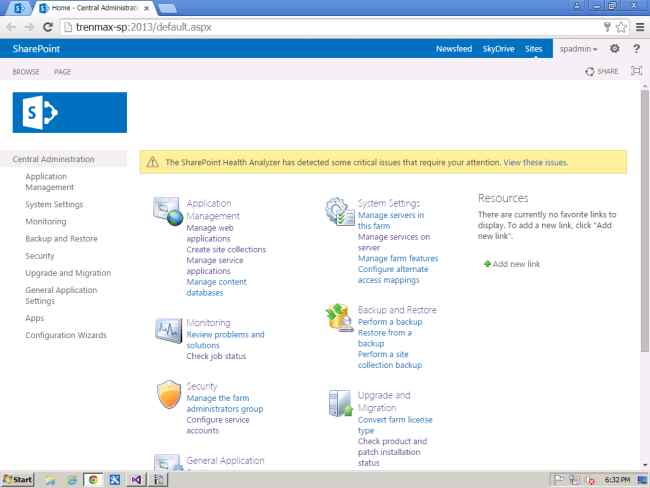This screenshot has width=650, height=488.
Task: Click the Application Management globe icon
Action: pos(168,211)
